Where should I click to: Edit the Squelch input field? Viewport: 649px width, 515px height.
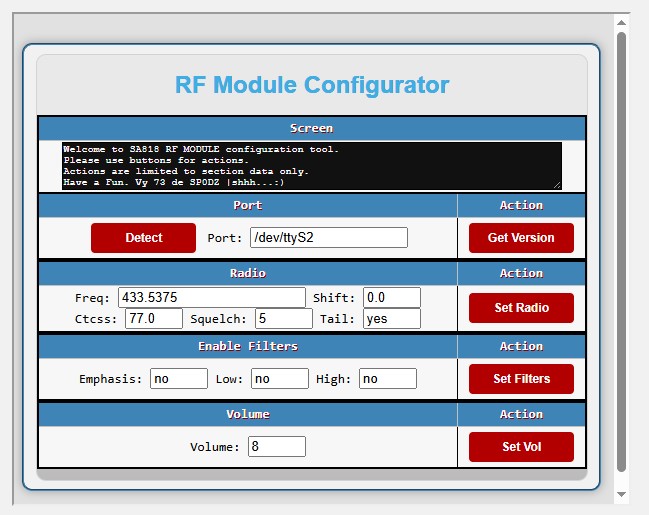[283, 319]
